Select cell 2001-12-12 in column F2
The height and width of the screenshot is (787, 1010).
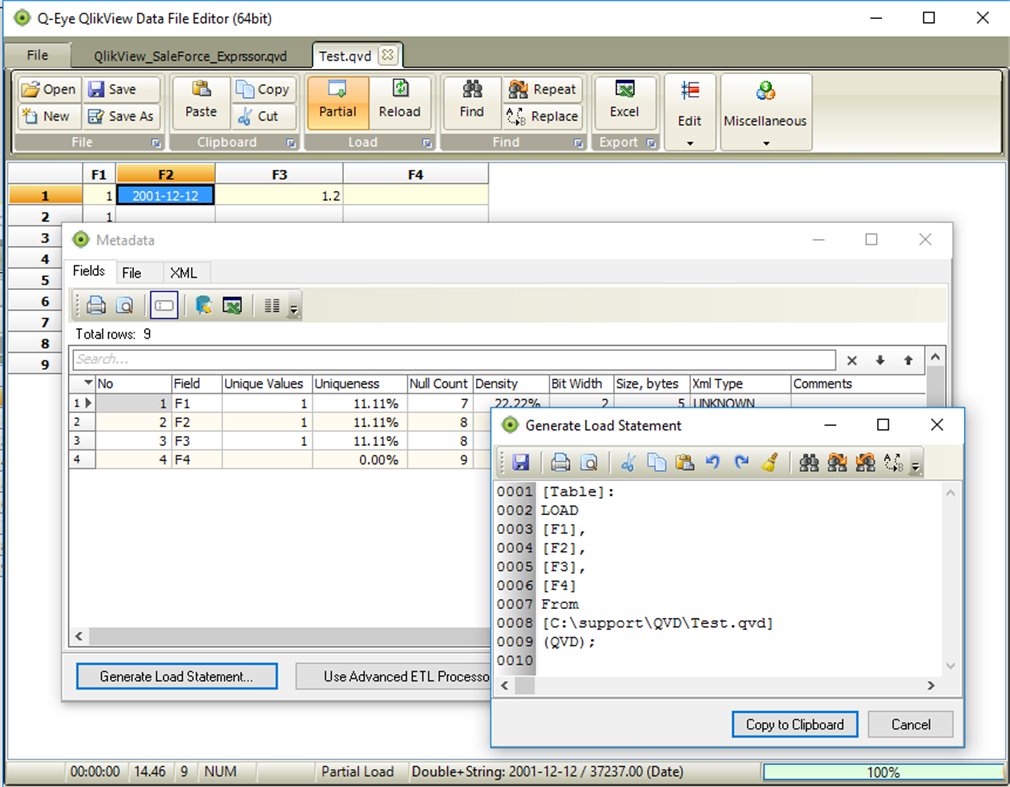pyautogui.click(x=165, y=196)
